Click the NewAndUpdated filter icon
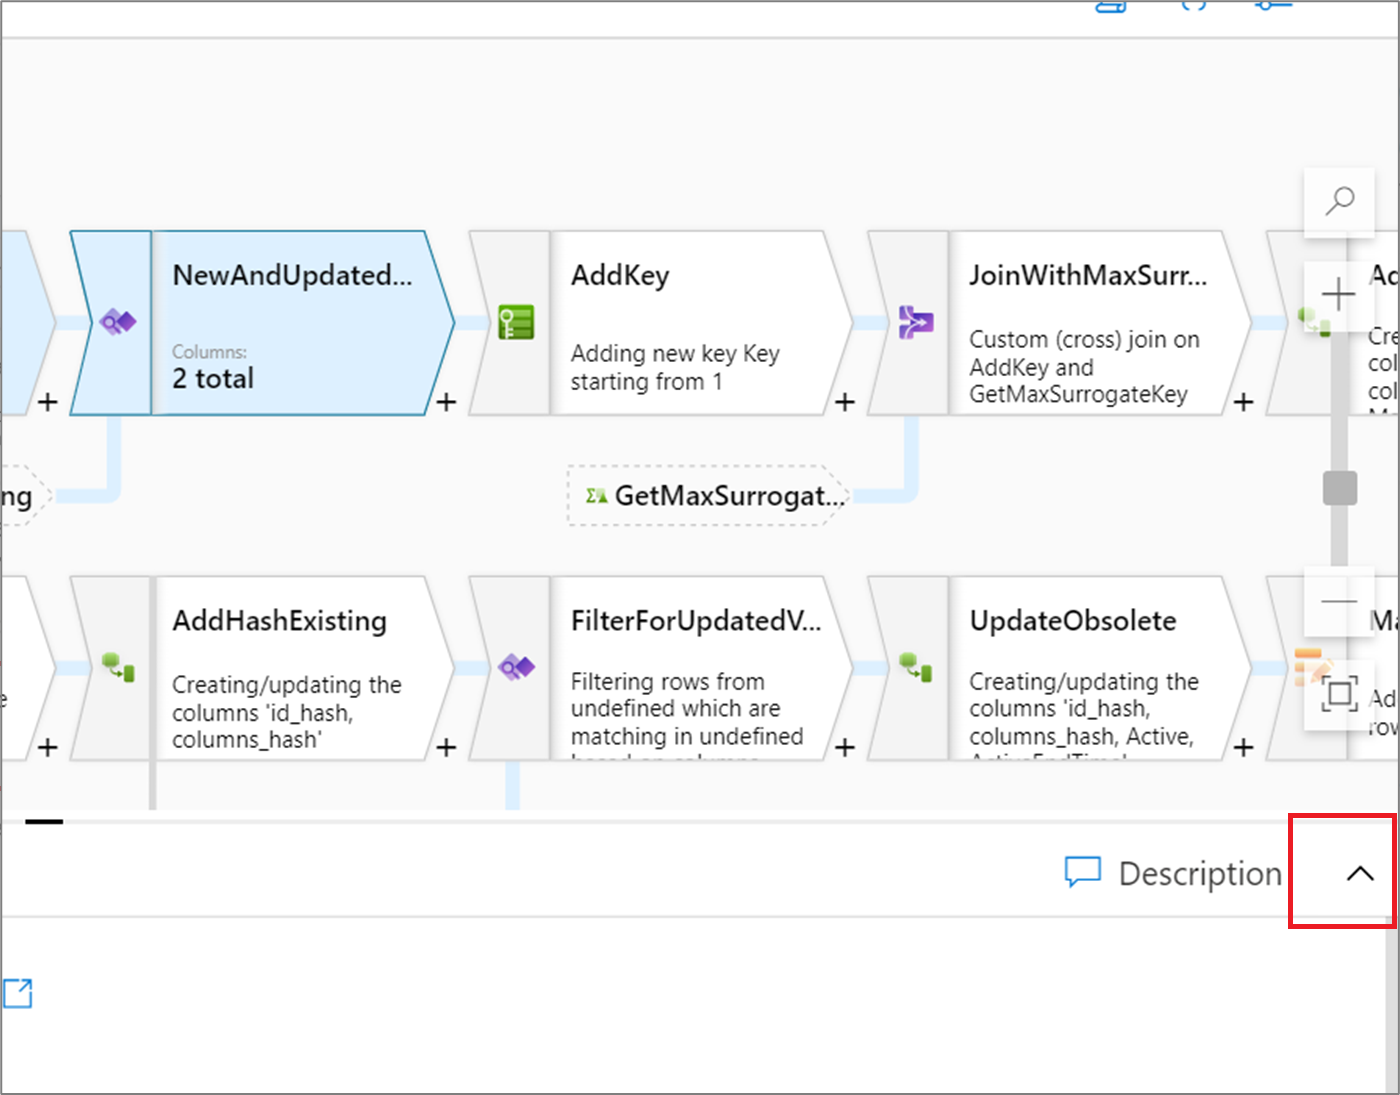The height and width of the screenshot is (1095, 1400). tap(118, 322)
